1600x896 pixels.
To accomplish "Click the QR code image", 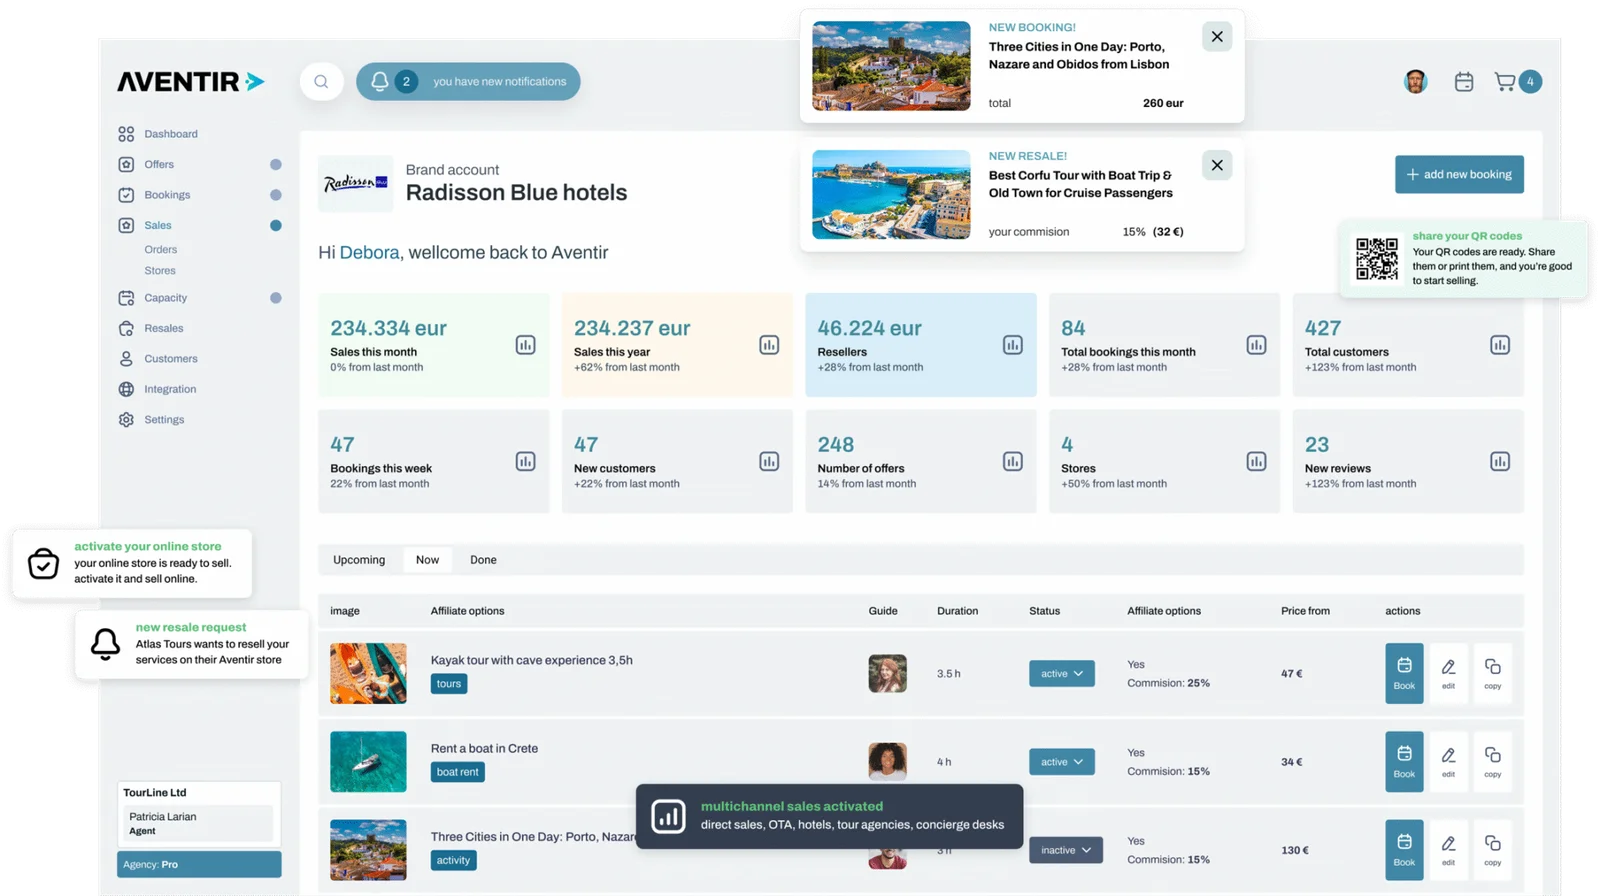I will pyautogui.click(x=1377, y=259).
